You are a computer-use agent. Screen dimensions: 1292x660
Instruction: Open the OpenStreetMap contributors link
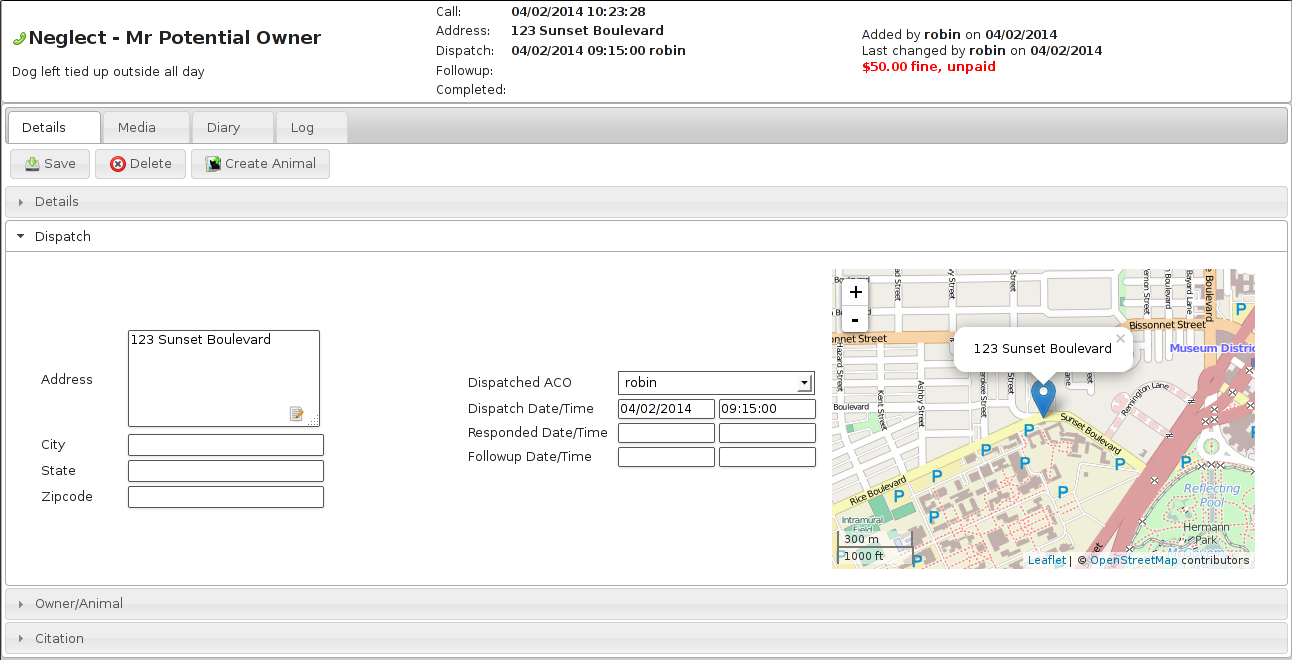click(1133, 561)
